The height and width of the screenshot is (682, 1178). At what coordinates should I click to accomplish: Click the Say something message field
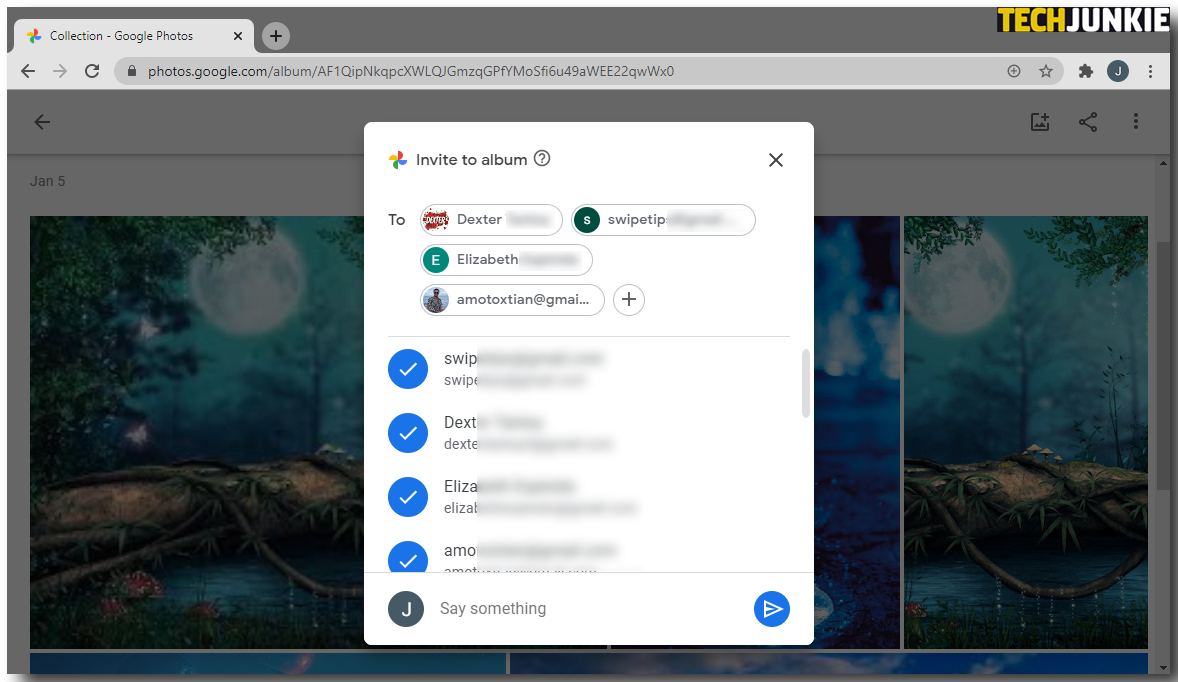(590, 609)
